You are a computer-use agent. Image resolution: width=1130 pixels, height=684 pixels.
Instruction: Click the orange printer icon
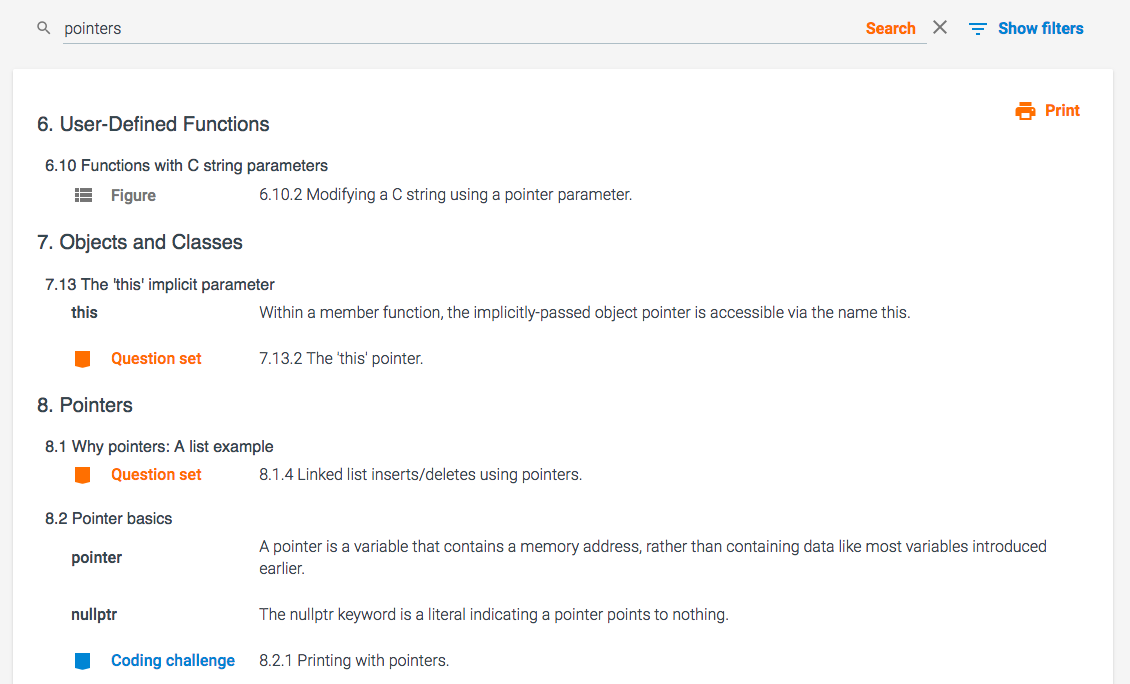tap(1025, 111)
